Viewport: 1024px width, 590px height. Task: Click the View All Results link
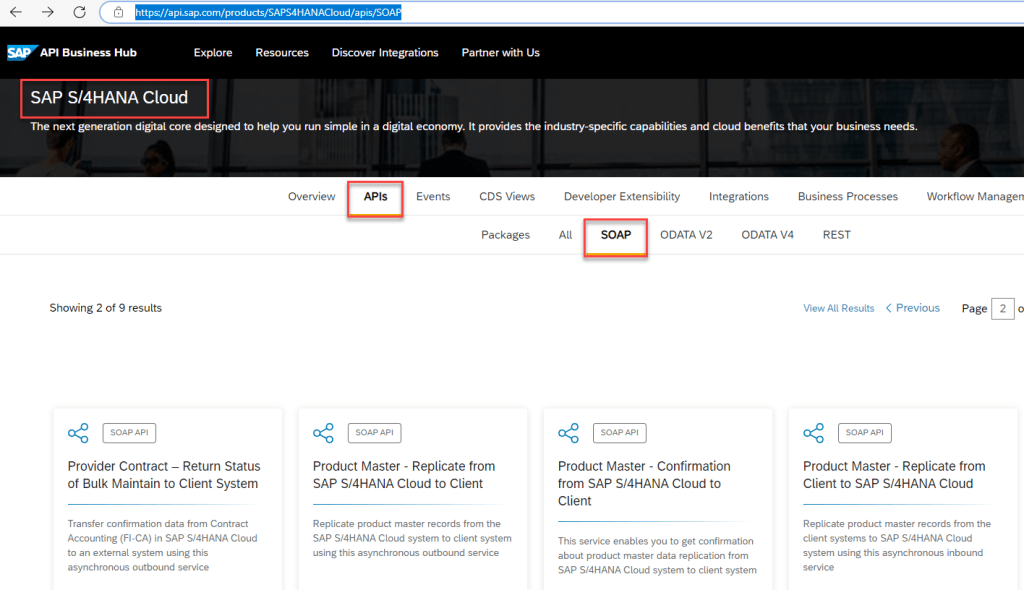pos(838,308)
